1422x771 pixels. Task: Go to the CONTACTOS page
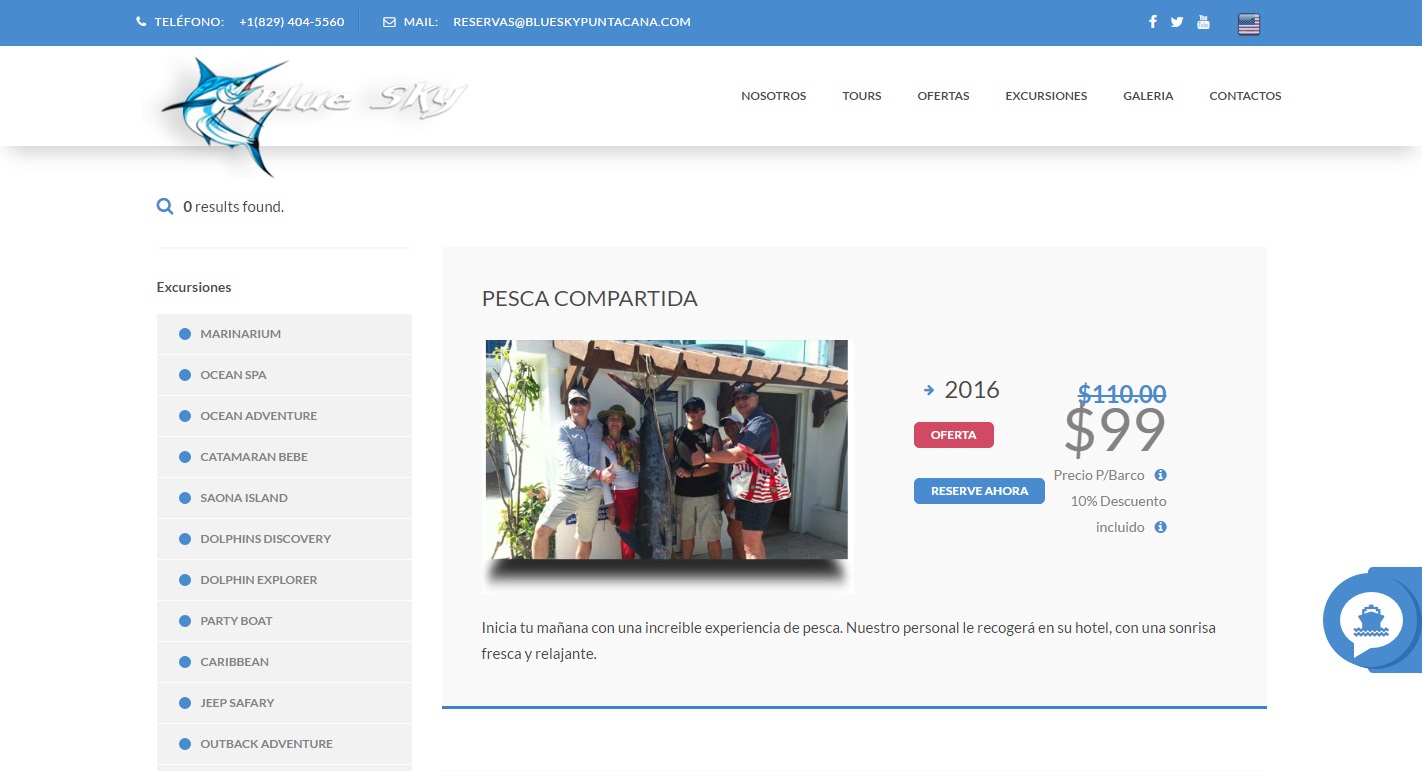click(1245, 96)
